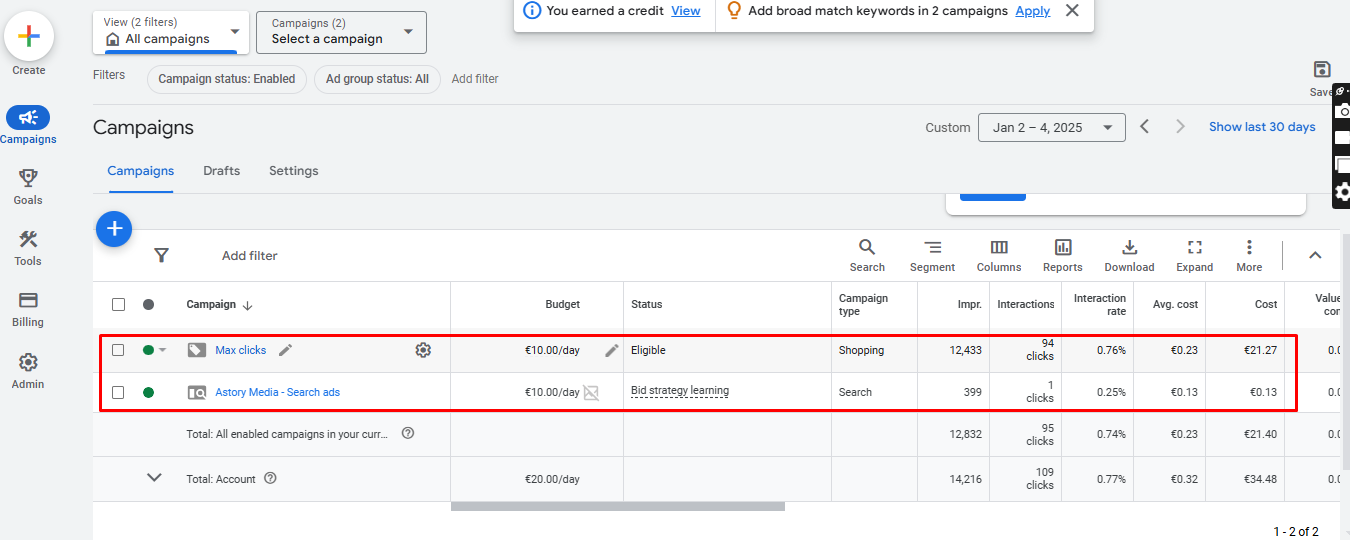The width and height of the screenshot is (1350, 540).
Task: Toggle the select-all checkbox in header
Action: (118, 304)
